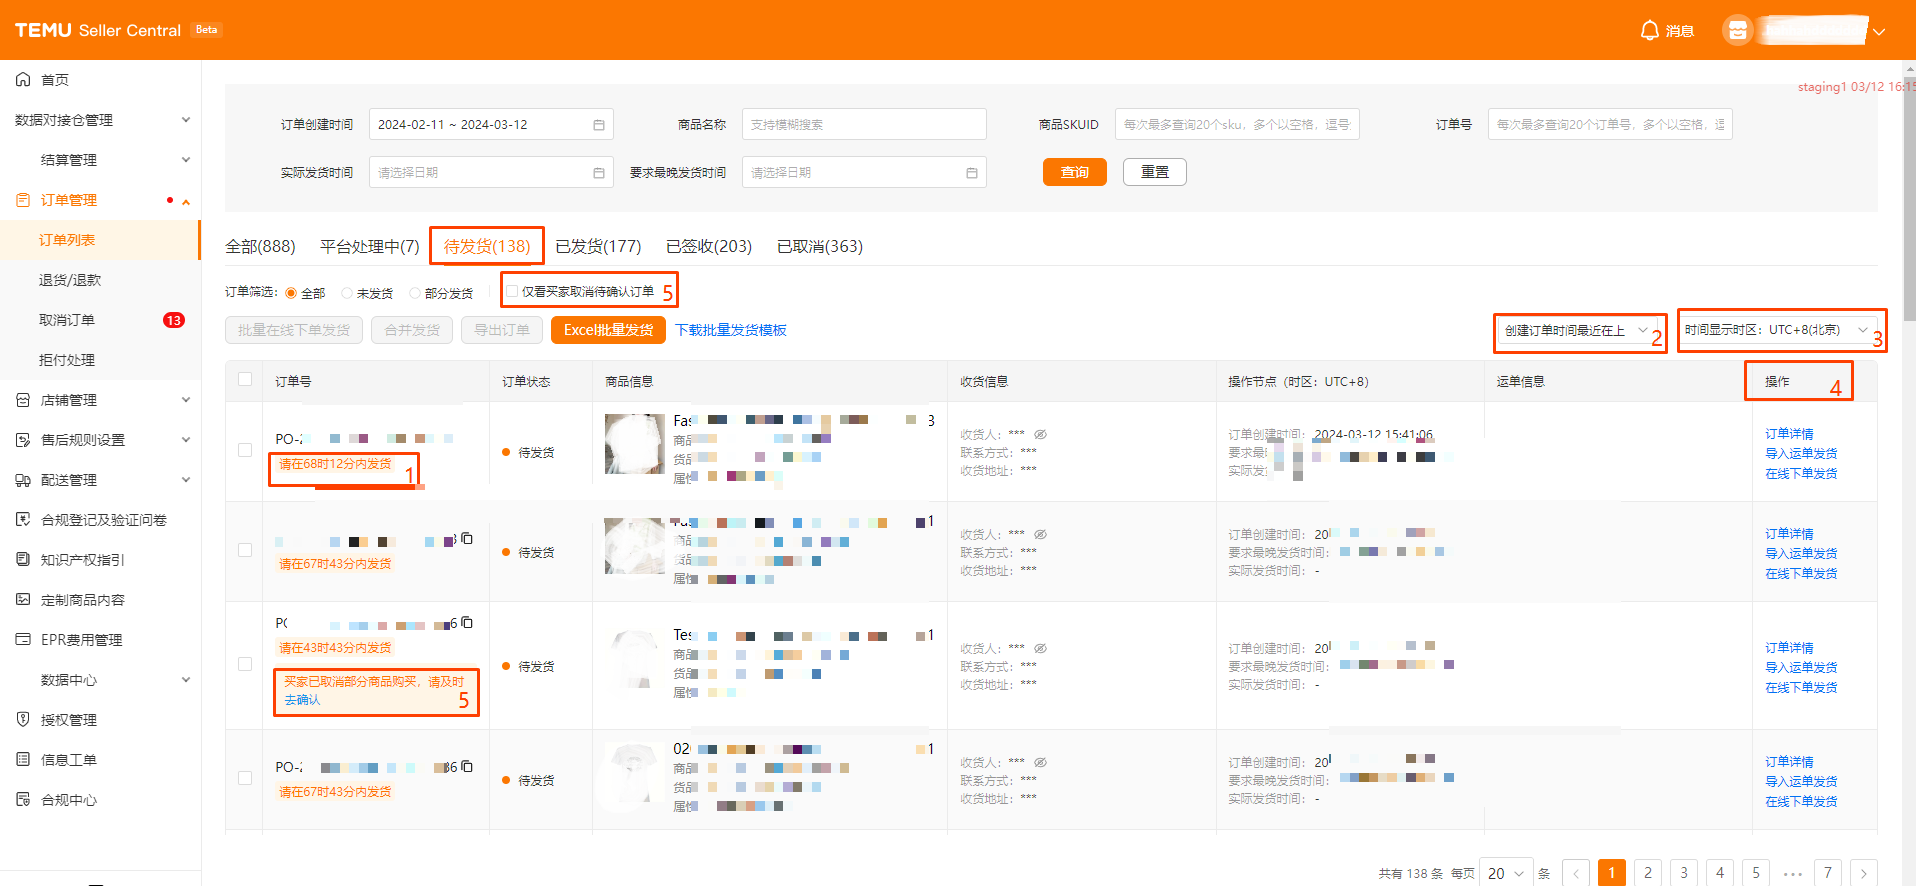Check the buyer-cancel pending confirmation checkbox
The image size is (1916, 886).
point(512,291)
